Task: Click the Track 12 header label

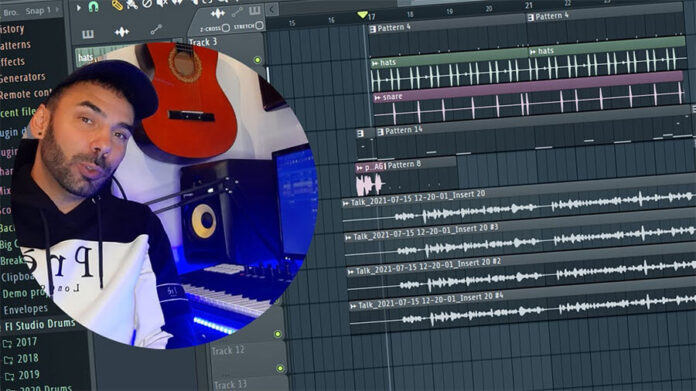Action: click(x=228, y=351)
